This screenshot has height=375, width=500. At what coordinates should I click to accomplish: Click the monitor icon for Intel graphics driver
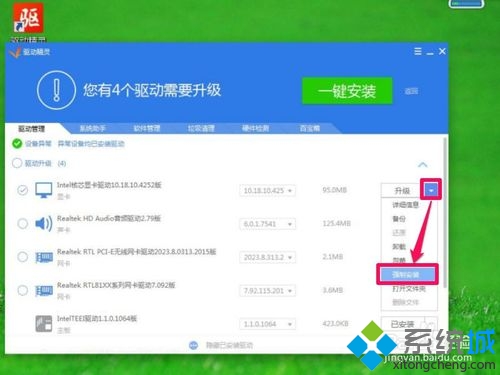pyautogui.click(x=44, y=190)
